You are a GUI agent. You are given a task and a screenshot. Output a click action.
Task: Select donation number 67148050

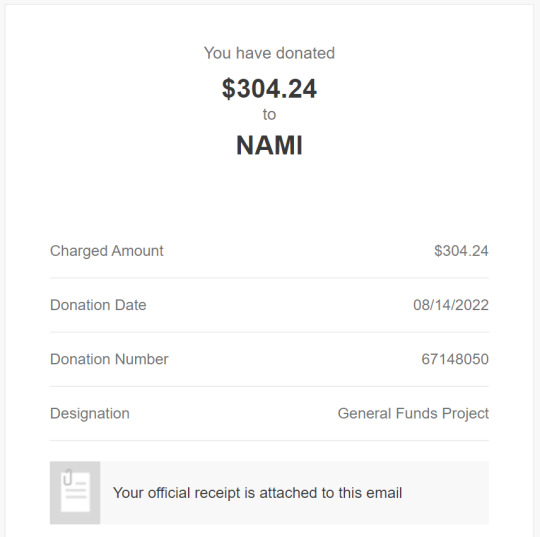pos(455,359)
